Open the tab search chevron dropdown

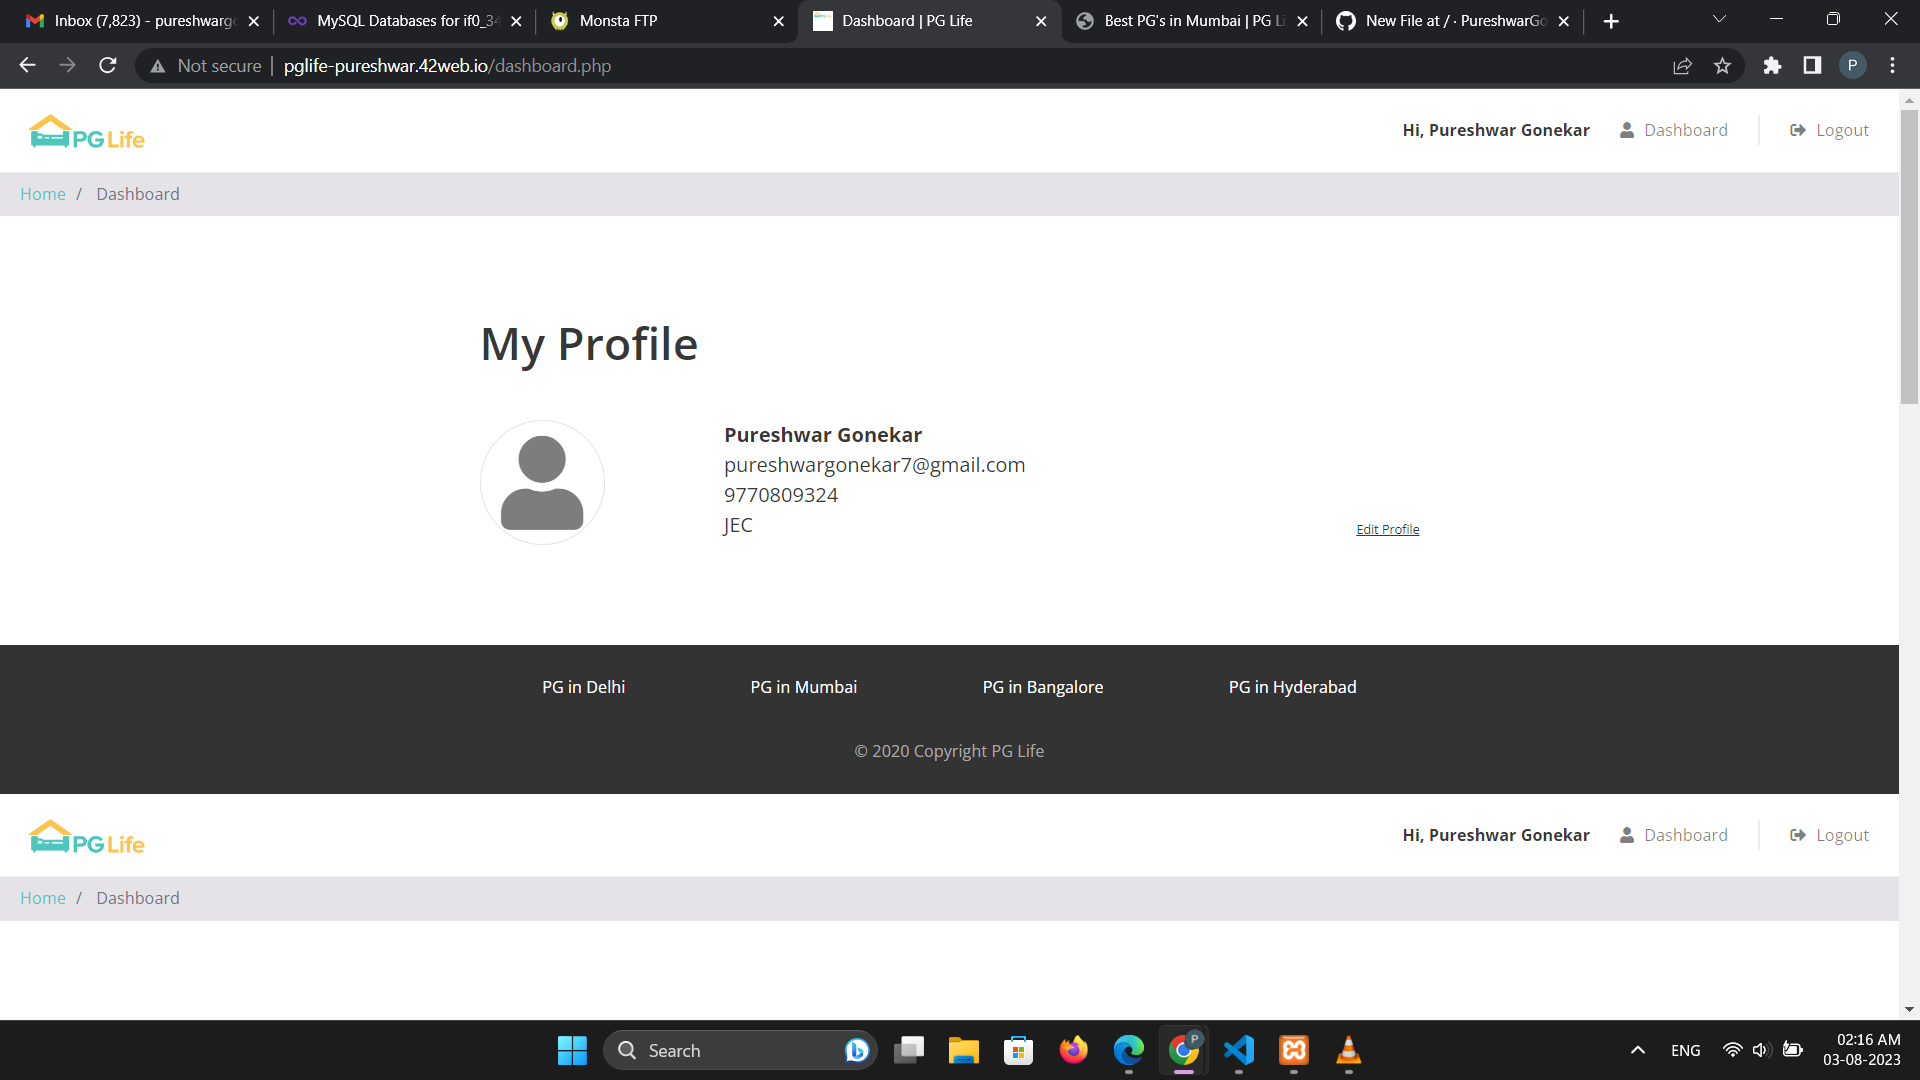click(x=1718, y=20)
